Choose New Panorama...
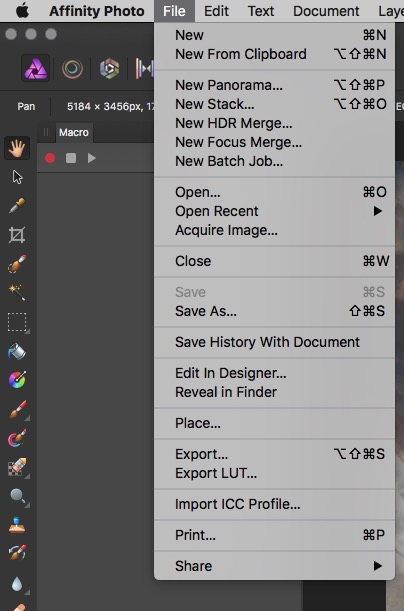This screenshot has width=404, height=611. coord(274,85)
